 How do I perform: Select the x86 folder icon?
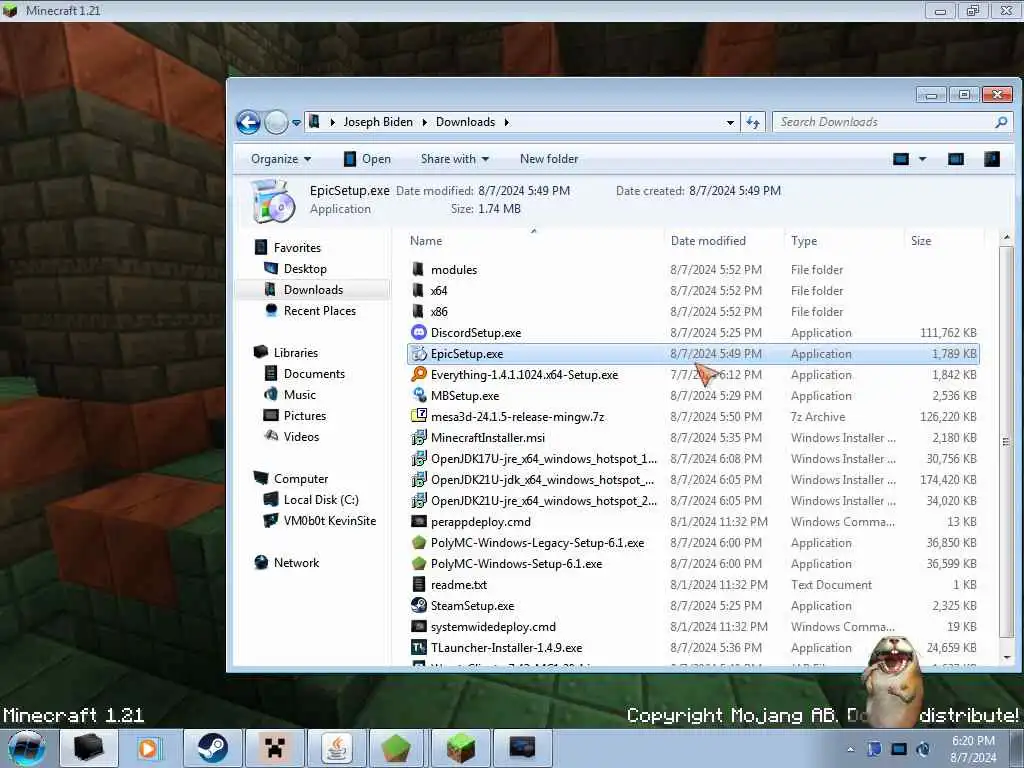(419, 312)
